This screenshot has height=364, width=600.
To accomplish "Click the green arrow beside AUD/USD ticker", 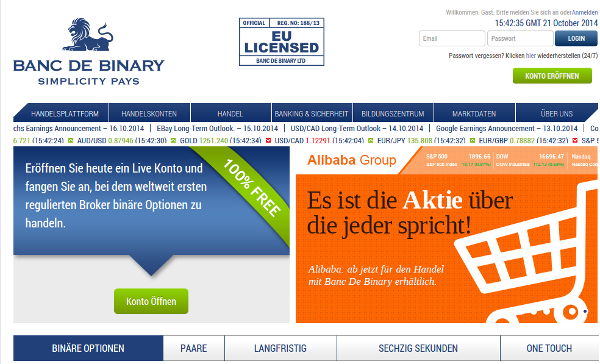I will coord(70,141).
